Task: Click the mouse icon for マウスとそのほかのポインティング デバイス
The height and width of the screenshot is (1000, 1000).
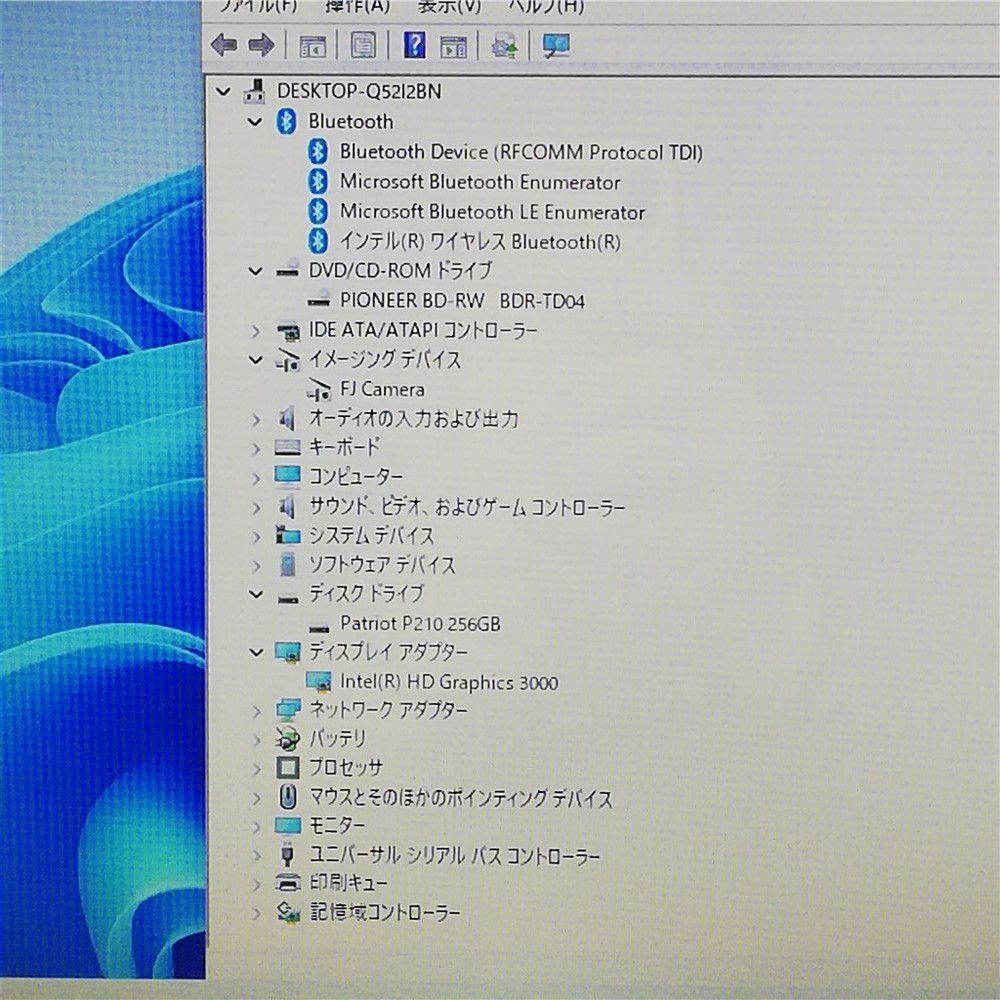Action: pyautogui.click(x=288, y=797)
